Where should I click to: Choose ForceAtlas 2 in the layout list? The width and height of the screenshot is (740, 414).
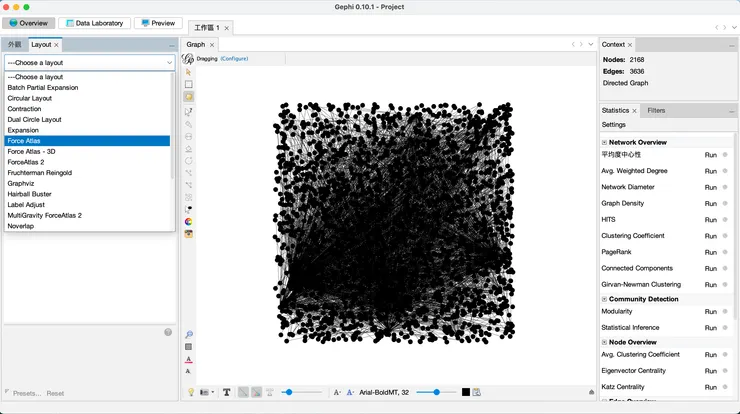click(87, 162)
